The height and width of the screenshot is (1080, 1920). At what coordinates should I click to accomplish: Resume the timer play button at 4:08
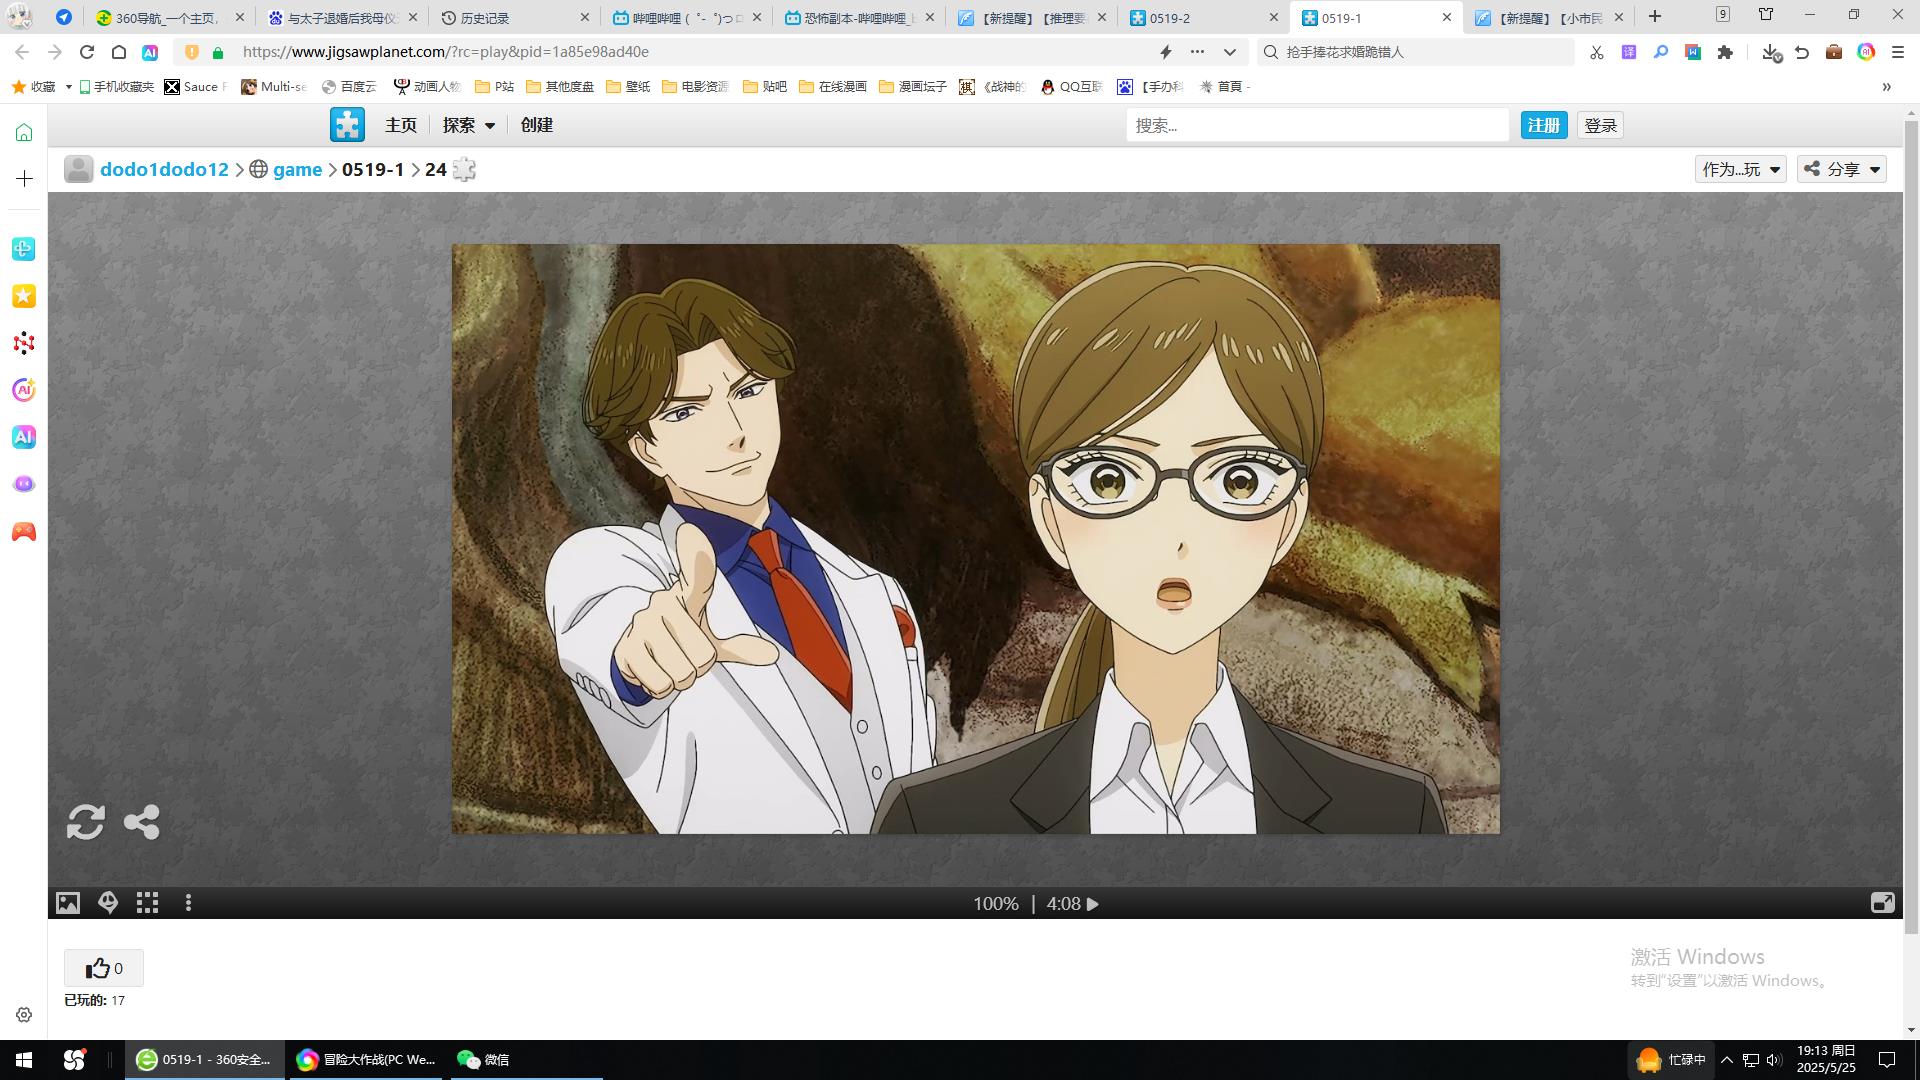click(x=1093, y=904)
